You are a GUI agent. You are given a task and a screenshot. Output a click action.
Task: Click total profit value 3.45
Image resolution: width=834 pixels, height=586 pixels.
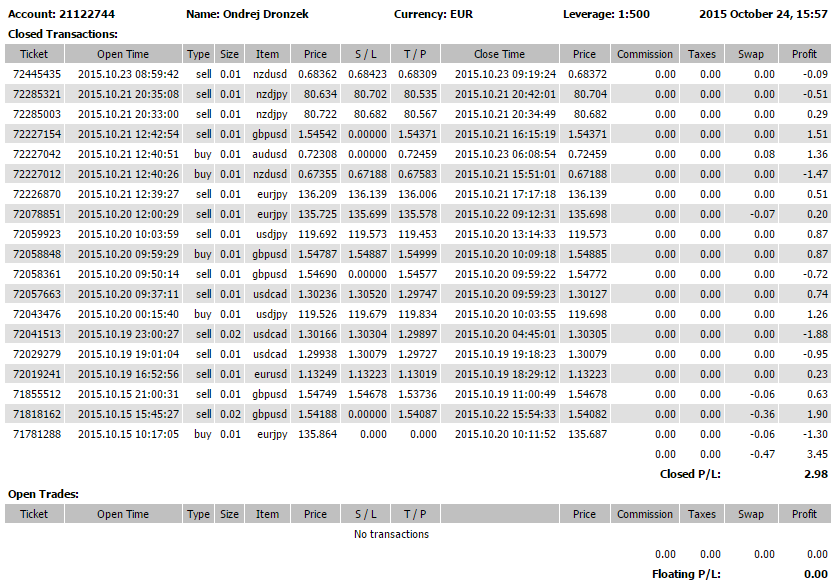(x=818, y=454)
